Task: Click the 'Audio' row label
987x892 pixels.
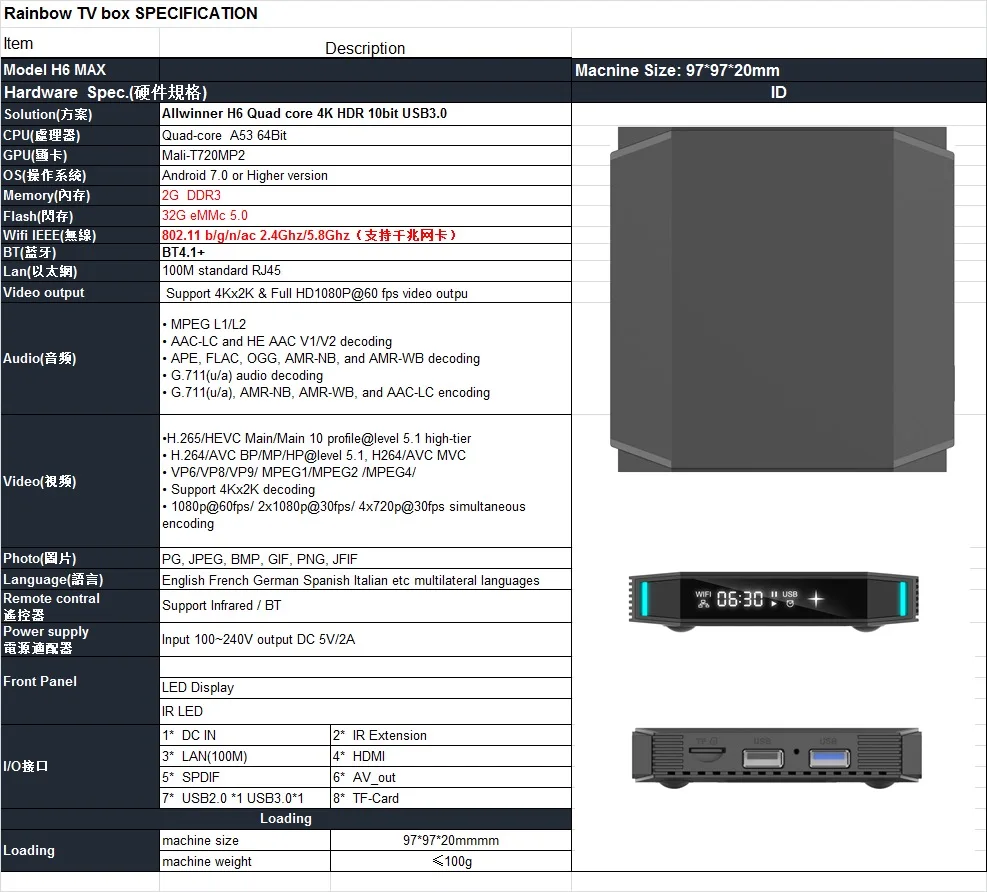Action: (80, 359)
